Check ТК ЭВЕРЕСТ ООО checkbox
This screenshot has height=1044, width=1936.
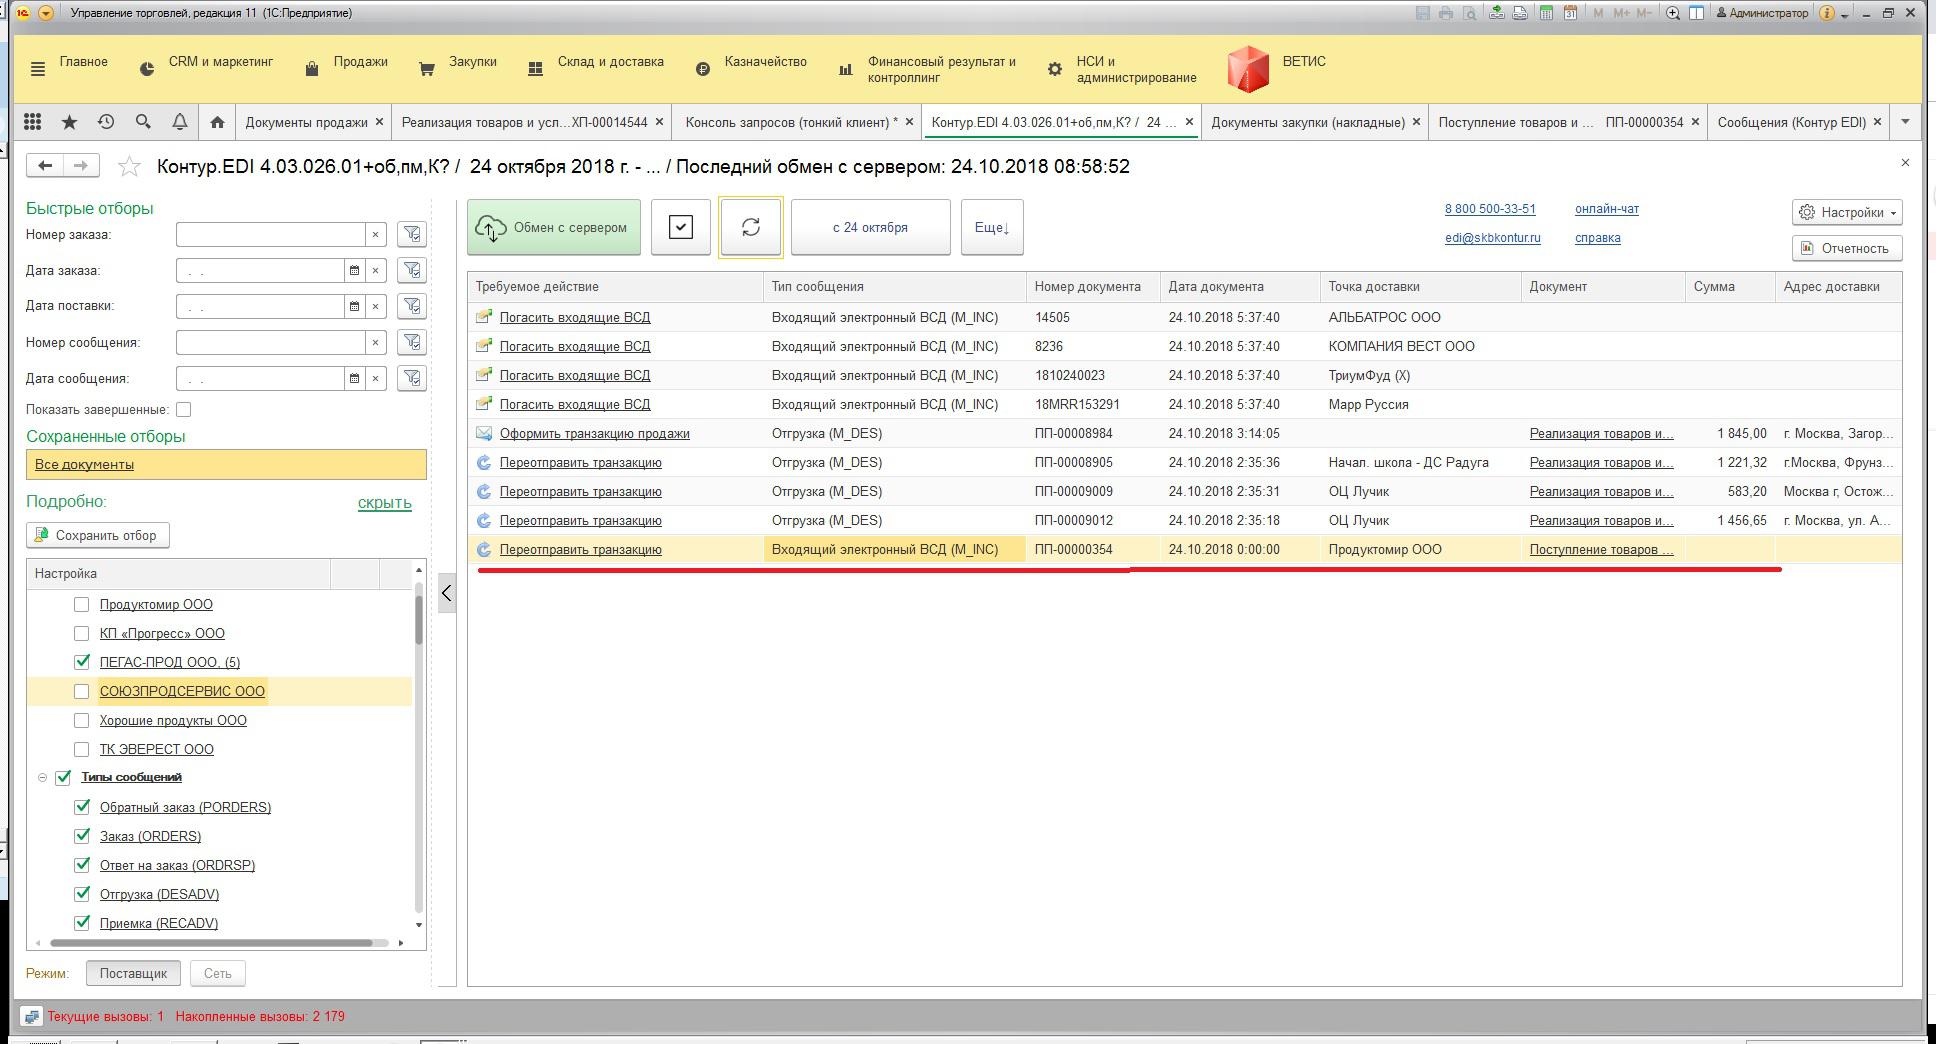click(82, 749)
